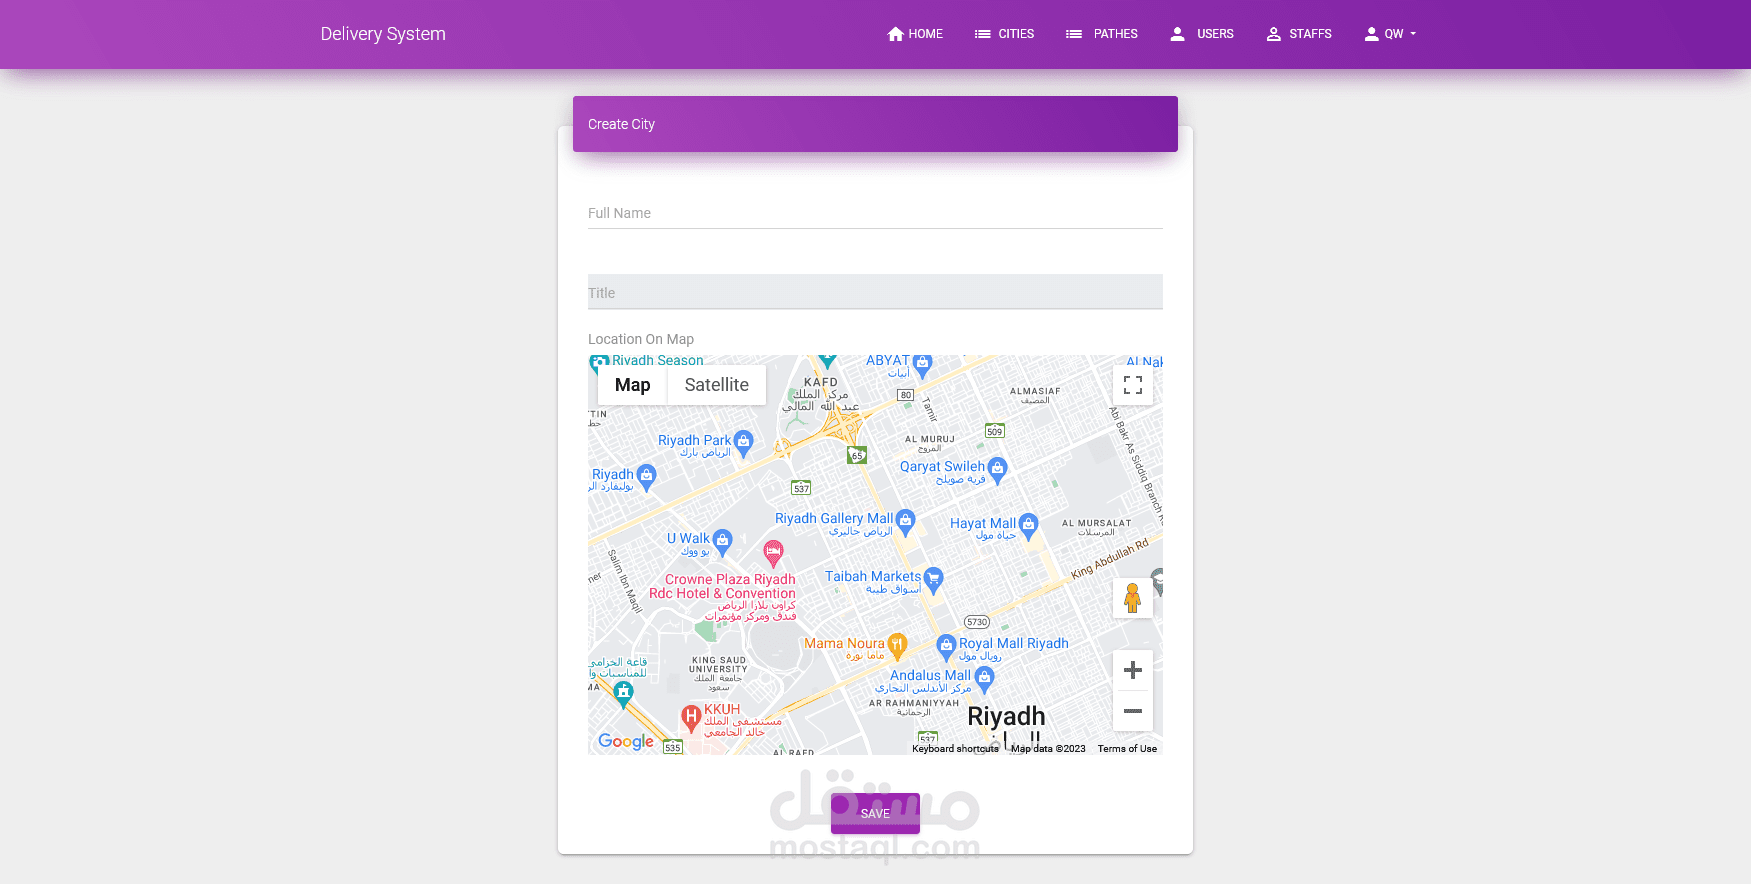The width and height of the screenshot is (1751, 884).
Task: Click the ABYAT store pin
Action: [x=922, y=364]
